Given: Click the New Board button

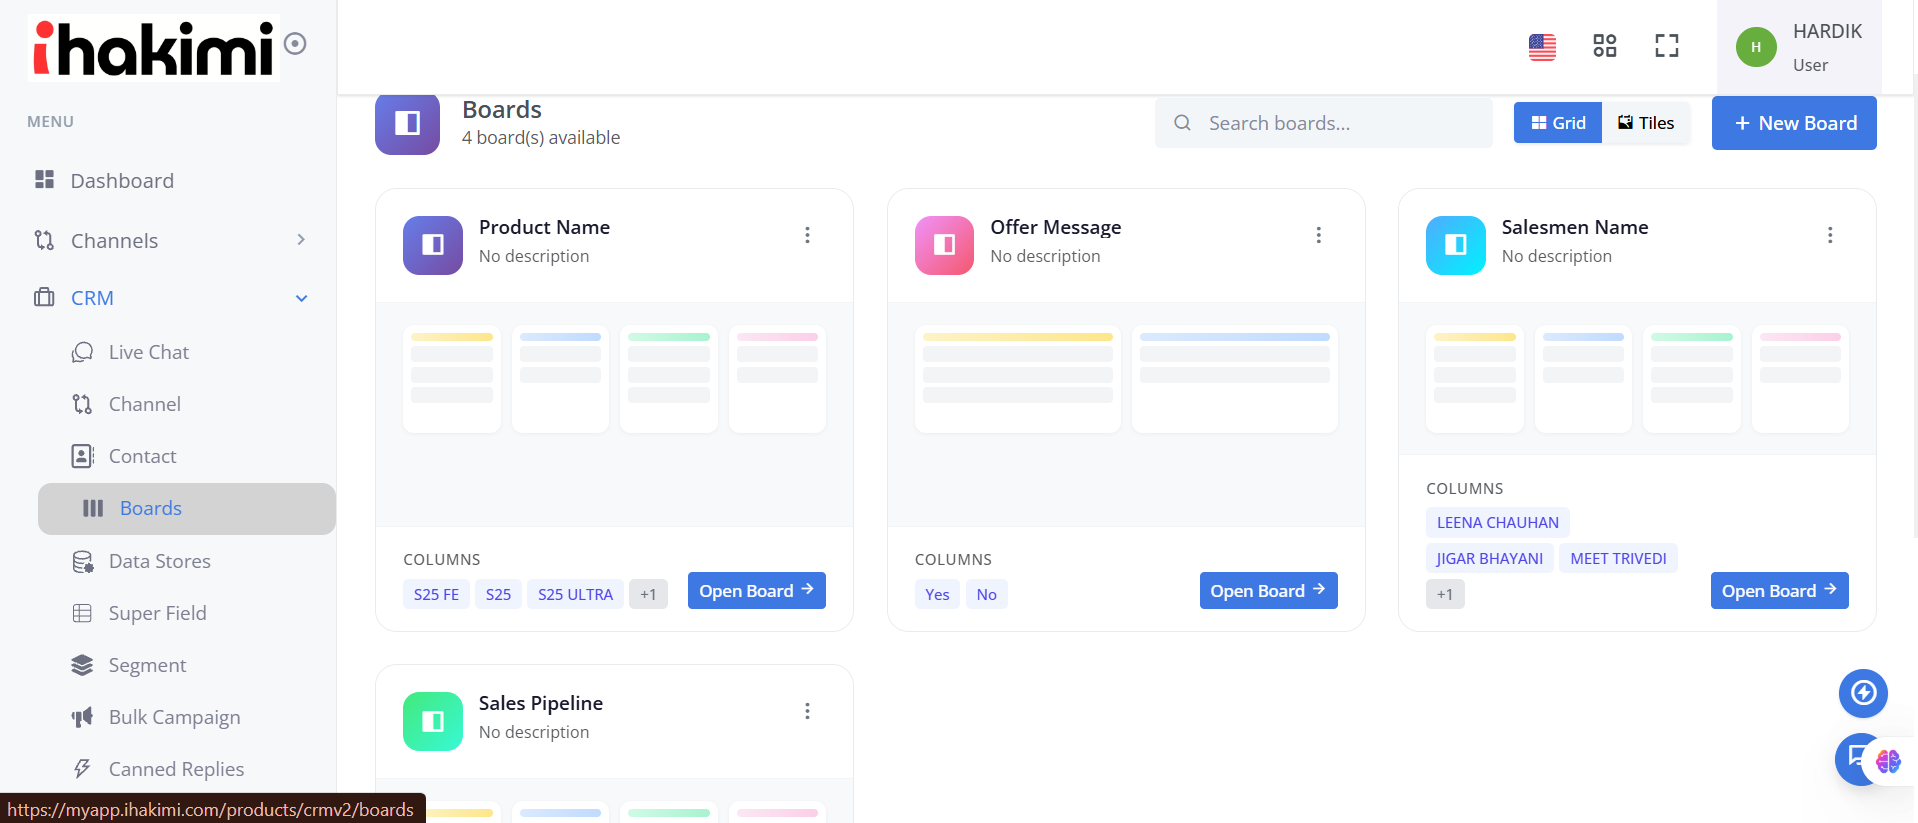Looking at the screenshot, I should click(1794, 123).
